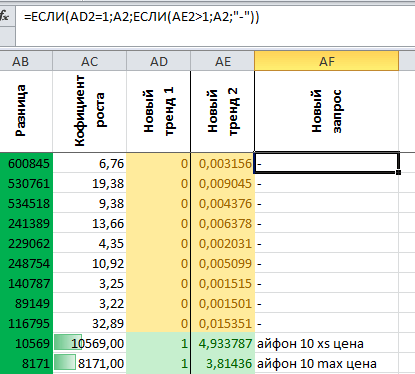Select green trend cell 3,81436

click(x=222, y=363)
